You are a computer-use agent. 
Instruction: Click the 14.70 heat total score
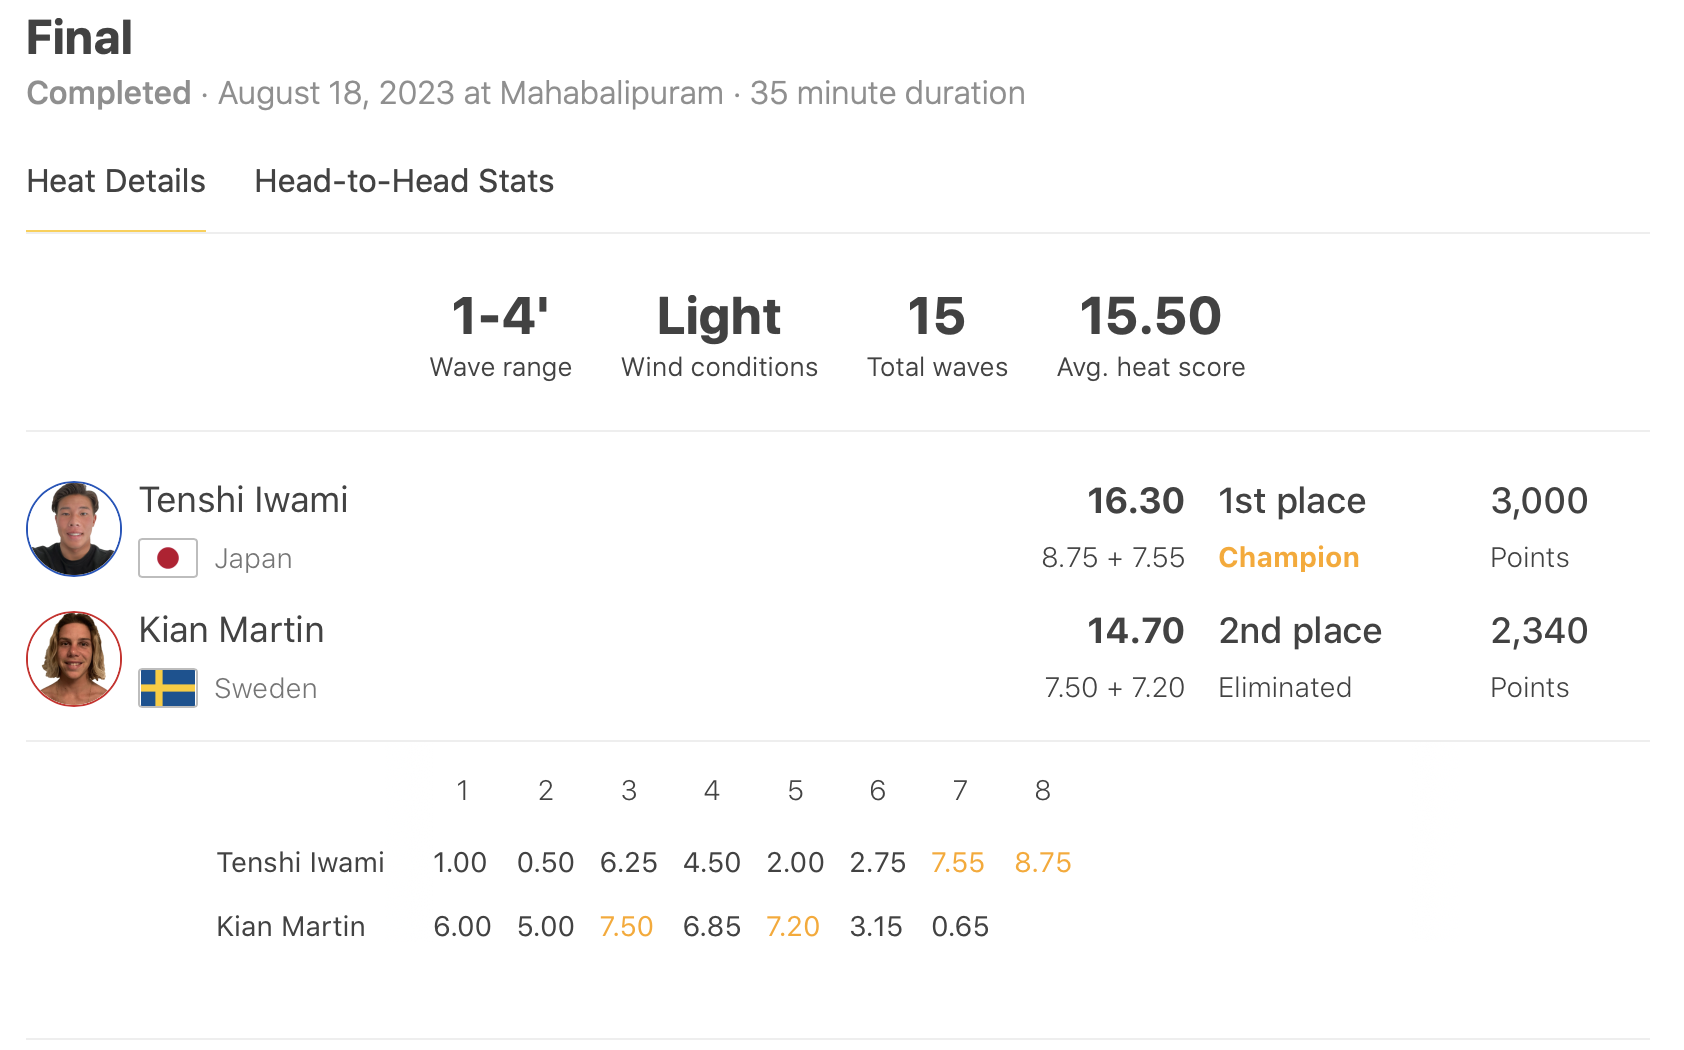(x=1135, y=630)
